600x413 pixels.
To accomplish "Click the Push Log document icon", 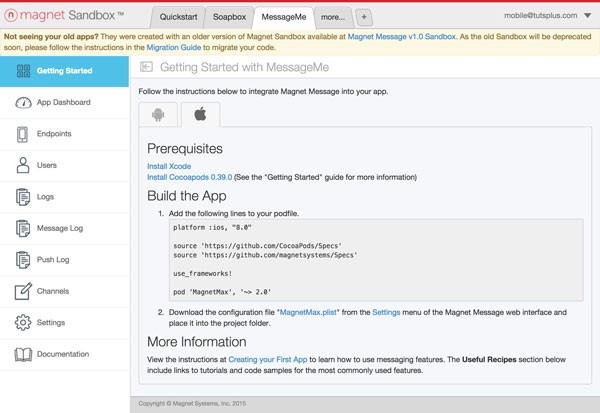I will 23,260.
